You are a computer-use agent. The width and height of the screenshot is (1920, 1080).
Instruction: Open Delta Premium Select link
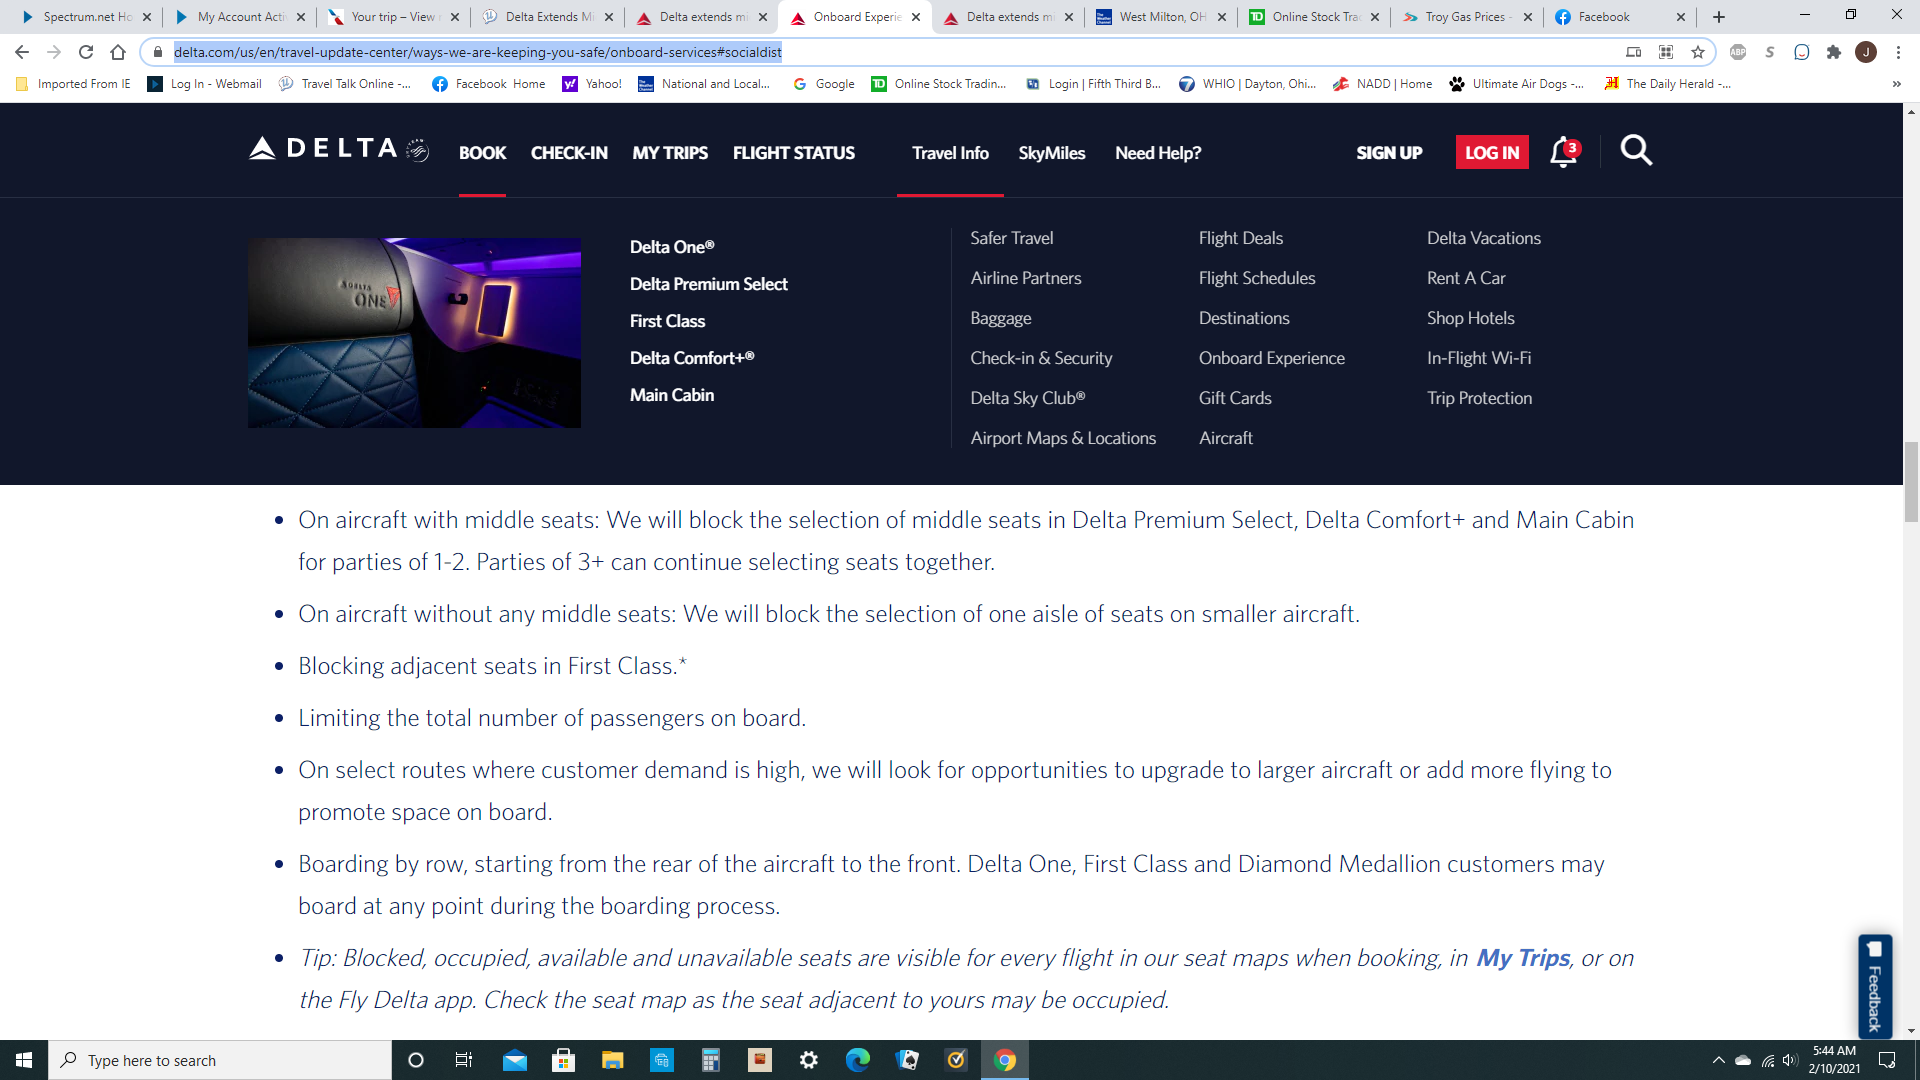pos(709,284)
